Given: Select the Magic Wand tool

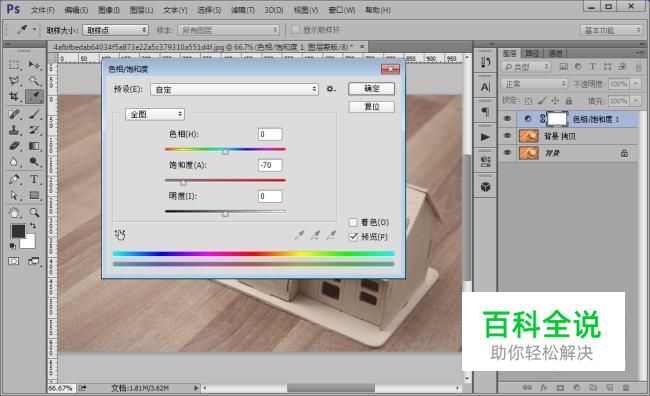Looking at the screenshot, I should pyautogui.click(x=34, y=80).
